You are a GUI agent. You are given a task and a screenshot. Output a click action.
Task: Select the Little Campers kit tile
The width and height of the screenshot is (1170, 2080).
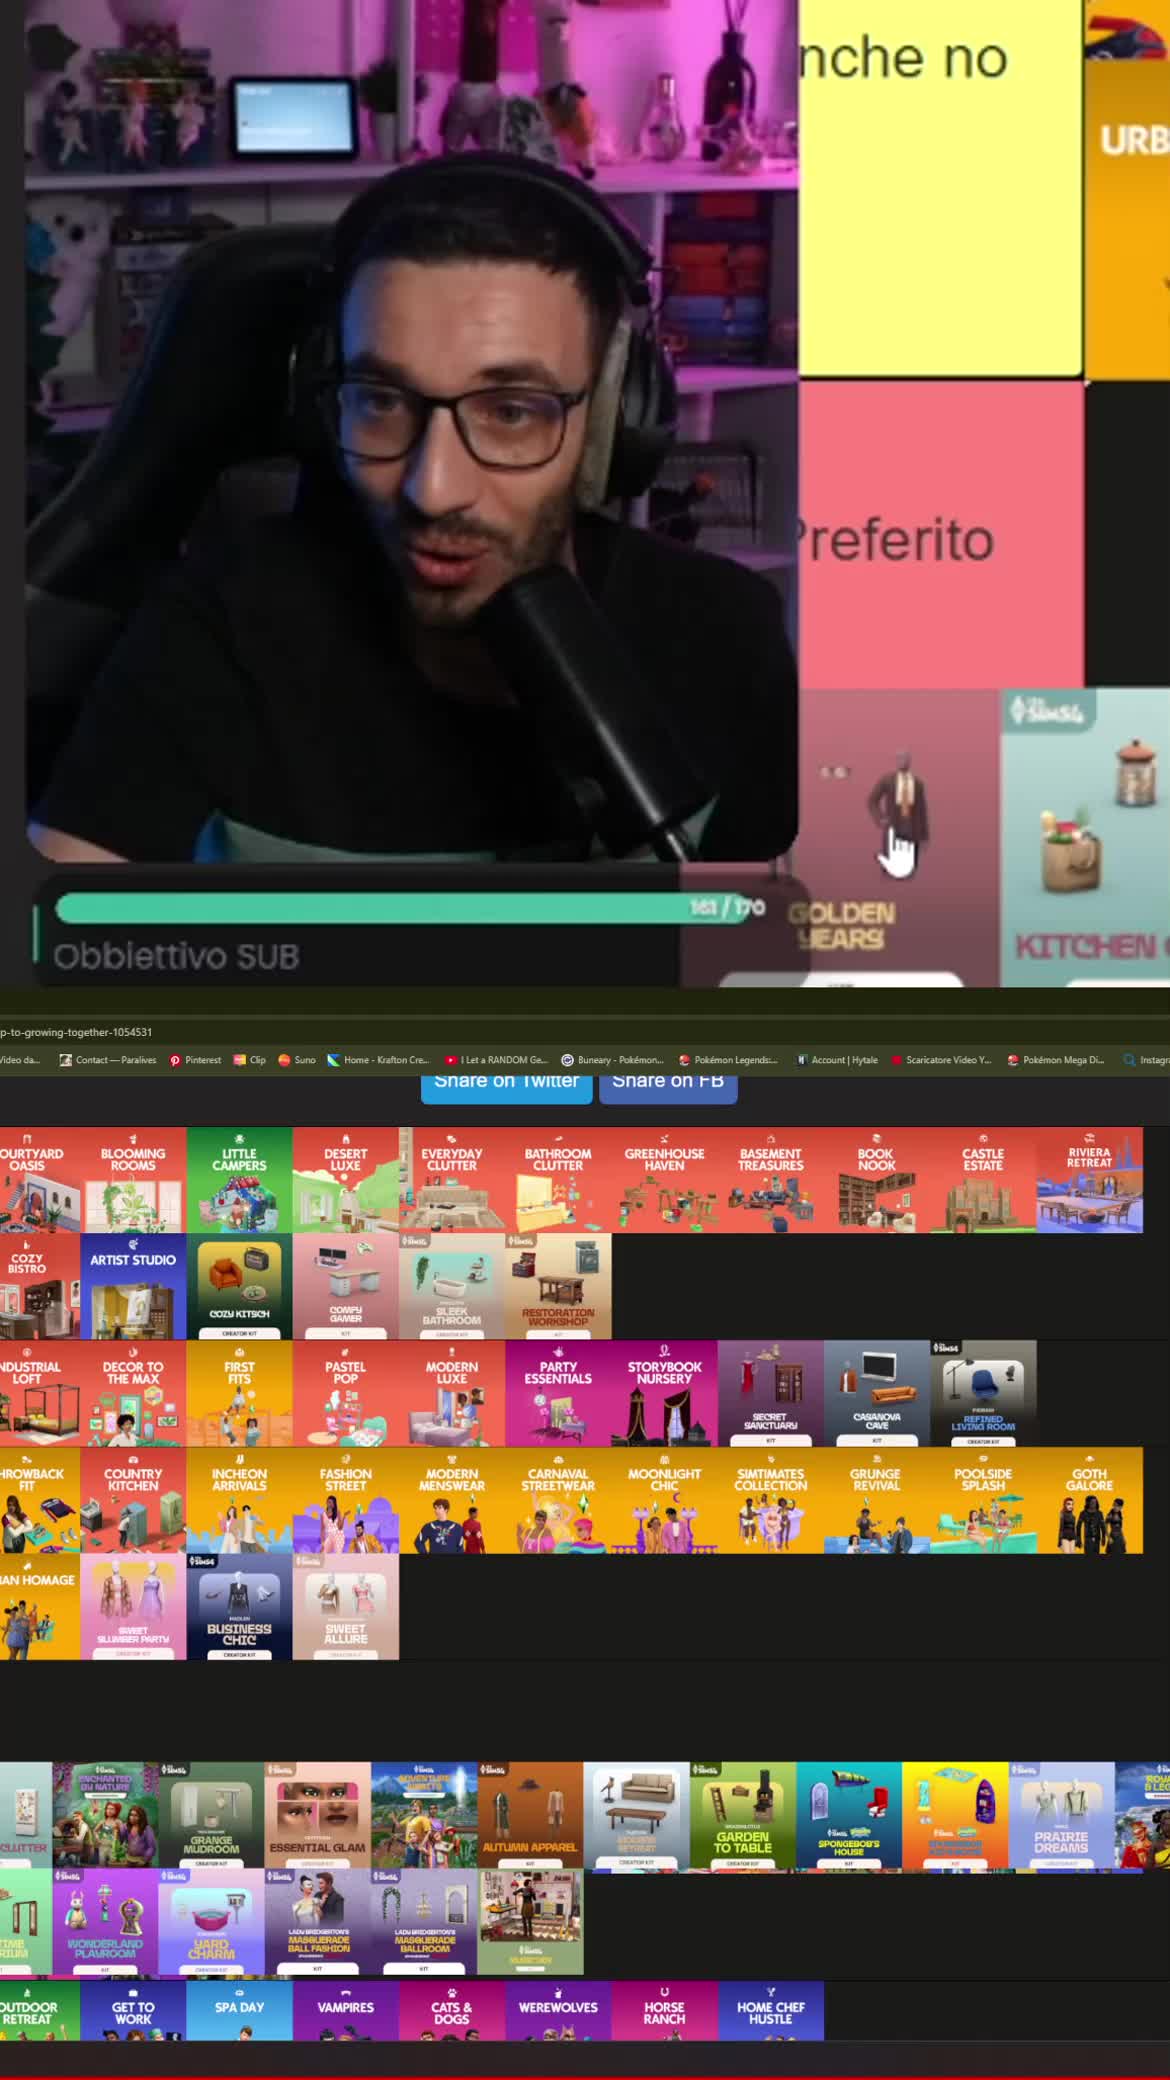tap(239, 1180)
